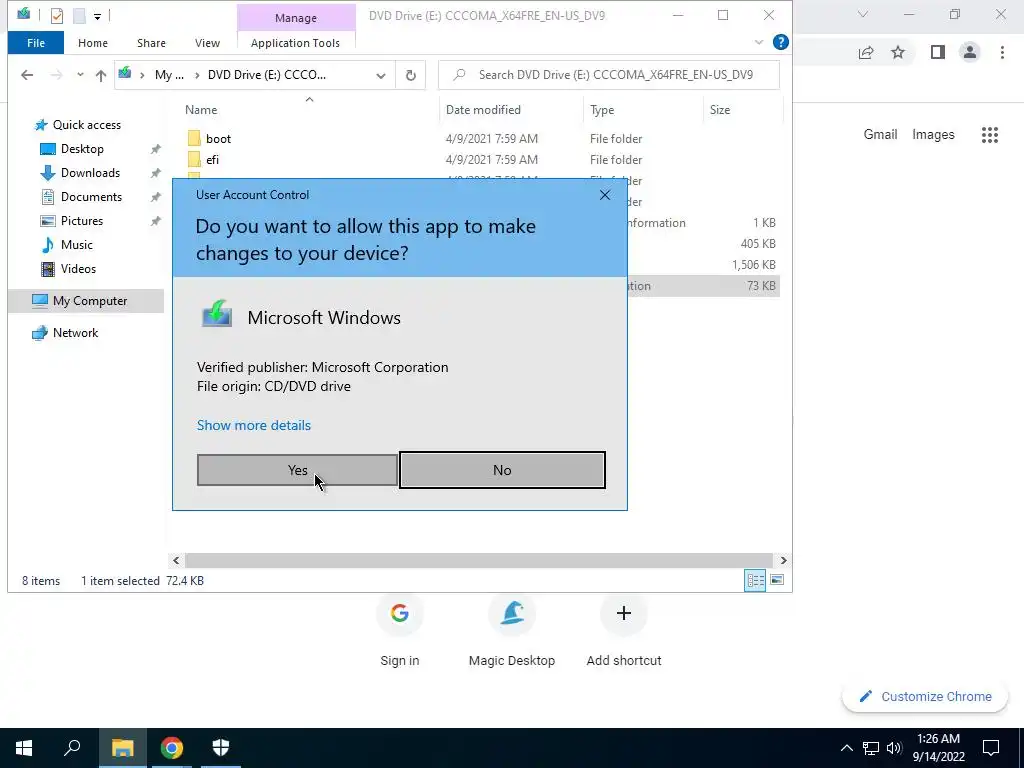This screenshot has height=768, width=1024.
Task: Click the Search DVD Drive field
Action: pyautogui.click(x=609, y=75)
